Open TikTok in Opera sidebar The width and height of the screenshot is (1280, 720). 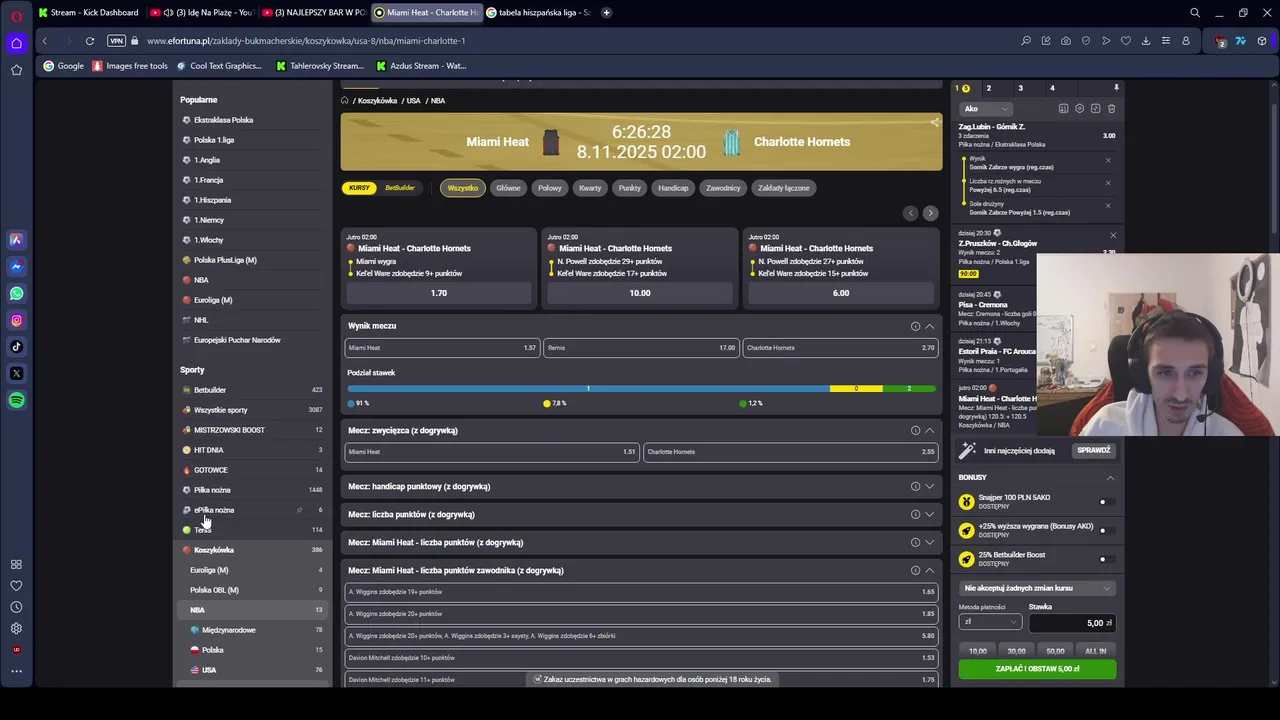16,347
